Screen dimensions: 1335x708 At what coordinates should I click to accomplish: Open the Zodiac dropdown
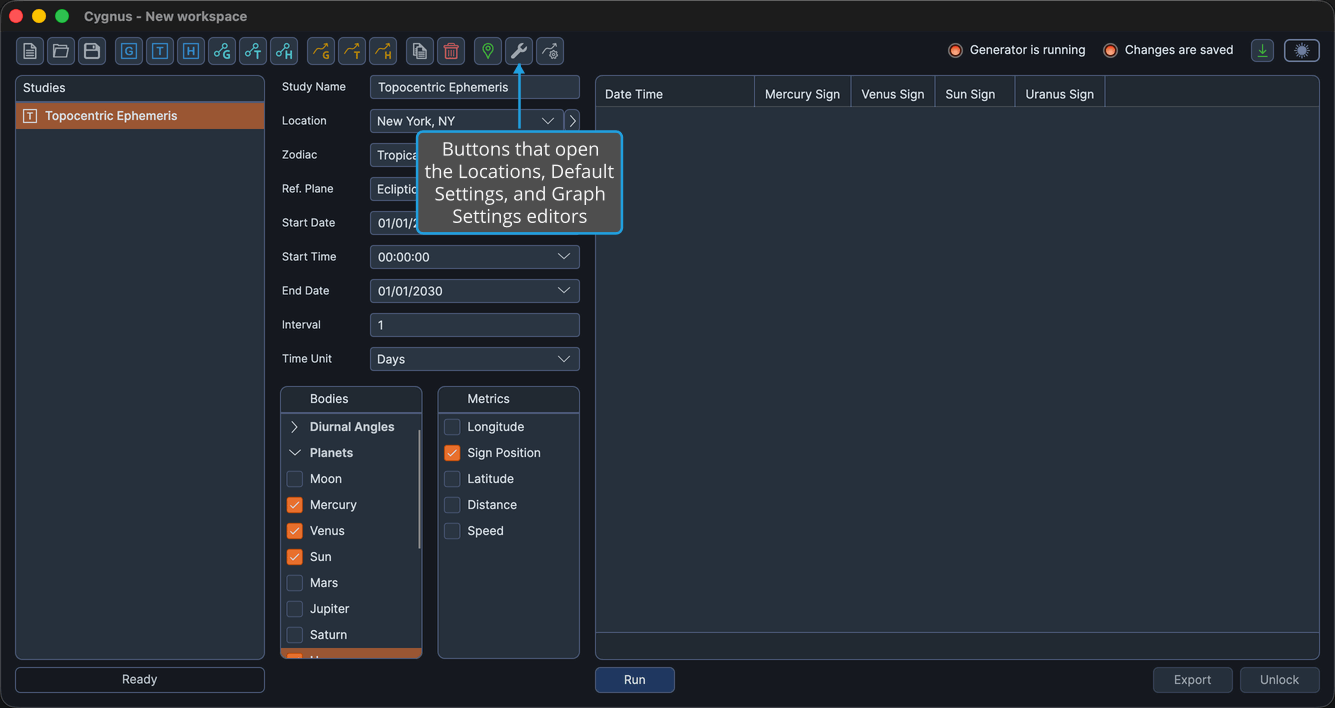pos(393,155)
